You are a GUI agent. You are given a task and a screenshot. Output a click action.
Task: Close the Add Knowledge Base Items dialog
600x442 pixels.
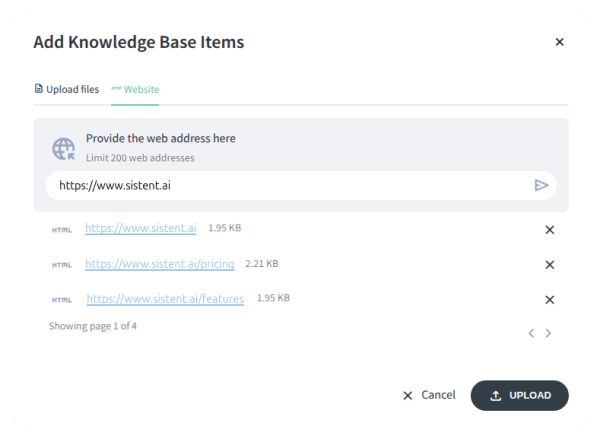[559, 42]
